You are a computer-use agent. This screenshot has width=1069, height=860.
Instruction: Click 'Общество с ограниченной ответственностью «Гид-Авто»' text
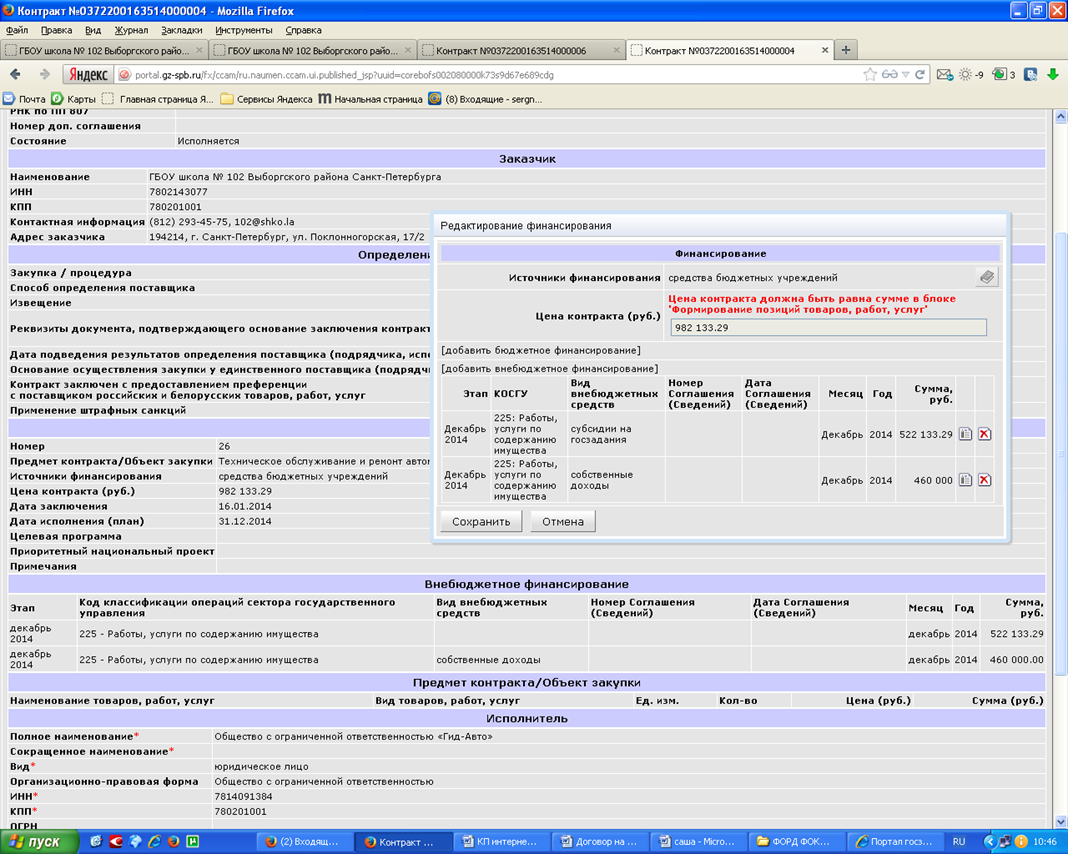353,737
